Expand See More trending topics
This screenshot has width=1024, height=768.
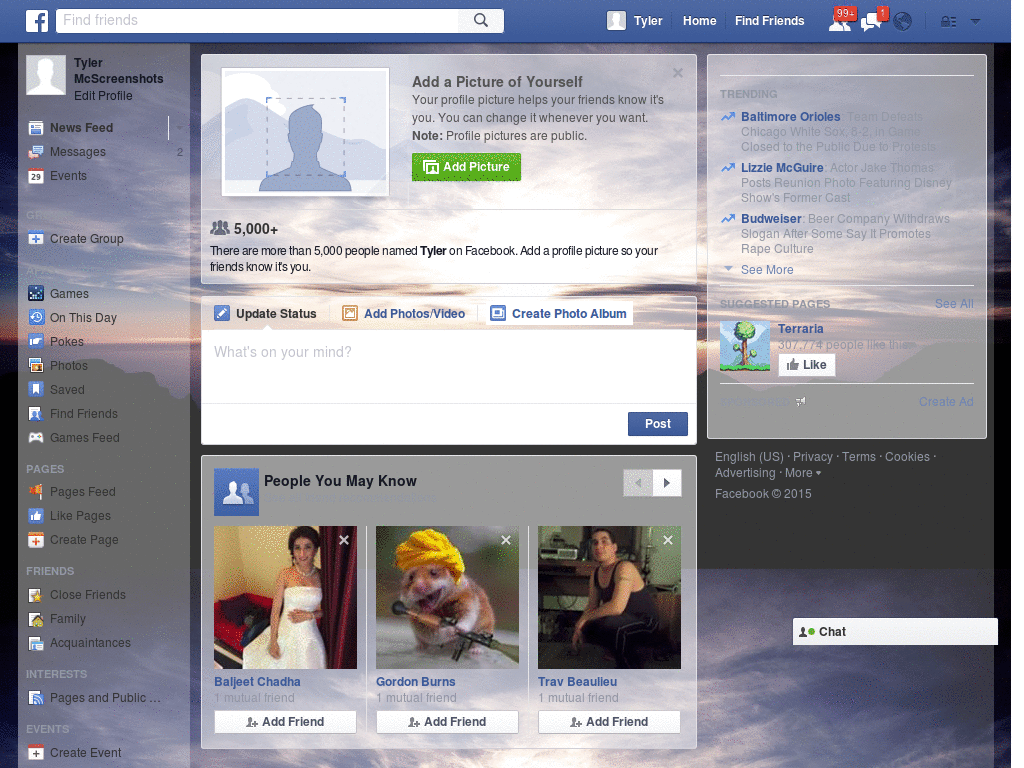pyautogui.click(x=766, y=269)
